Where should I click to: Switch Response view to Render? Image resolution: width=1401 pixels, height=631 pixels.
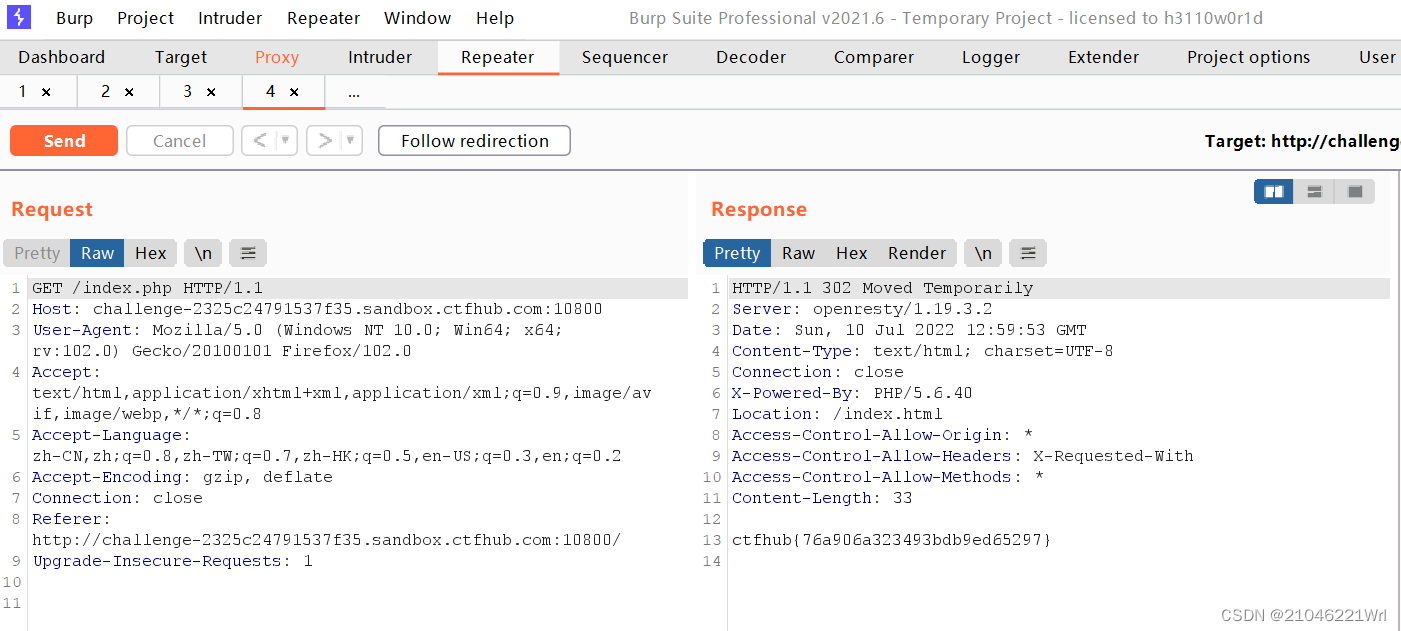pyautogui.click(x=917, y=253)
